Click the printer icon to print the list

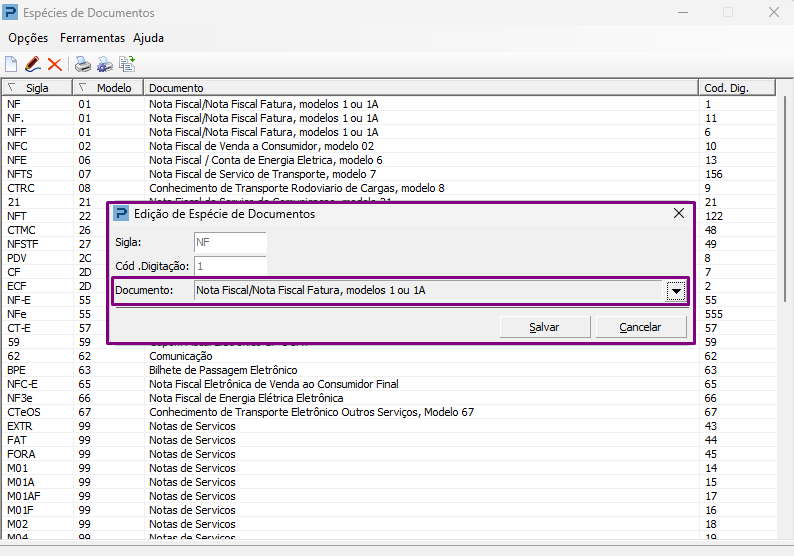[83, 64]
